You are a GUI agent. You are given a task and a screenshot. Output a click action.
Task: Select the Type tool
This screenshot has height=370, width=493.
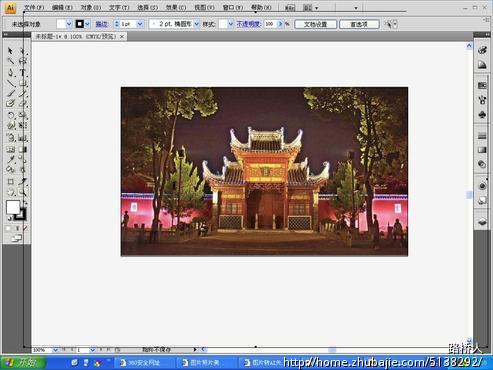(x=23, y=72)
